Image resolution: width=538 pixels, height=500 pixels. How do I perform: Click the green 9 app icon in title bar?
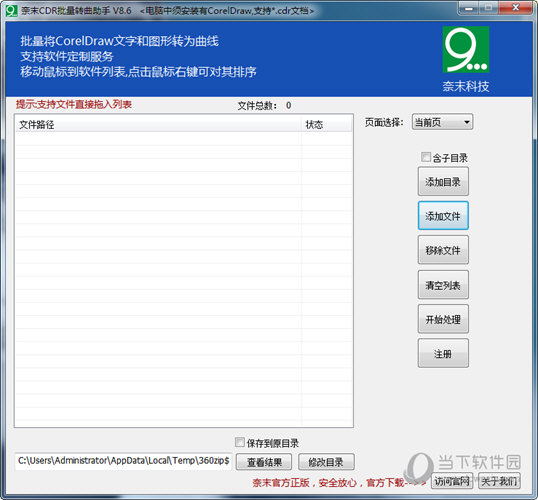(11, 11)
